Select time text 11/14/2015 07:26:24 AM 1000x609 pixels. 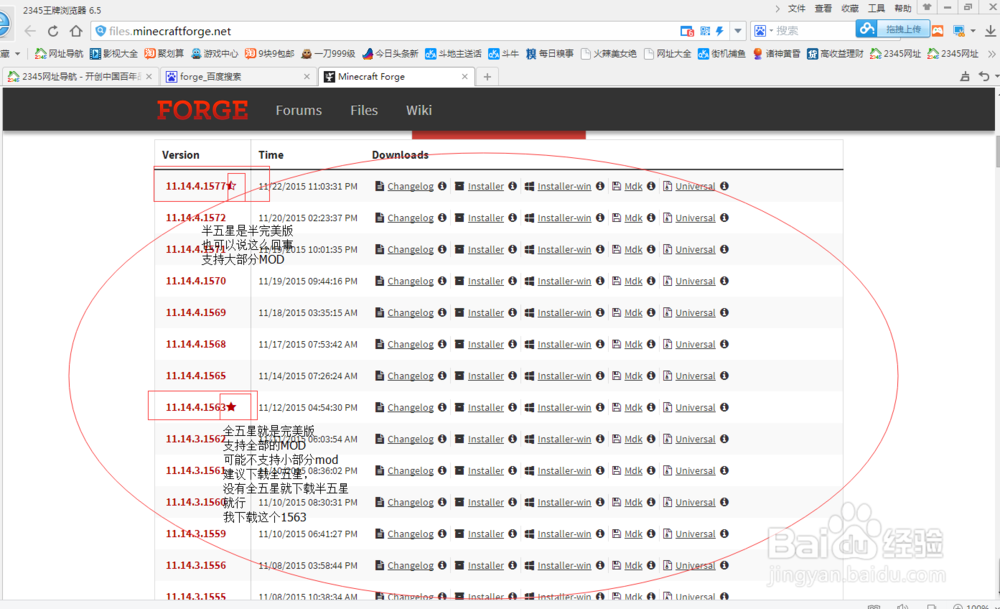pos(307,376)
